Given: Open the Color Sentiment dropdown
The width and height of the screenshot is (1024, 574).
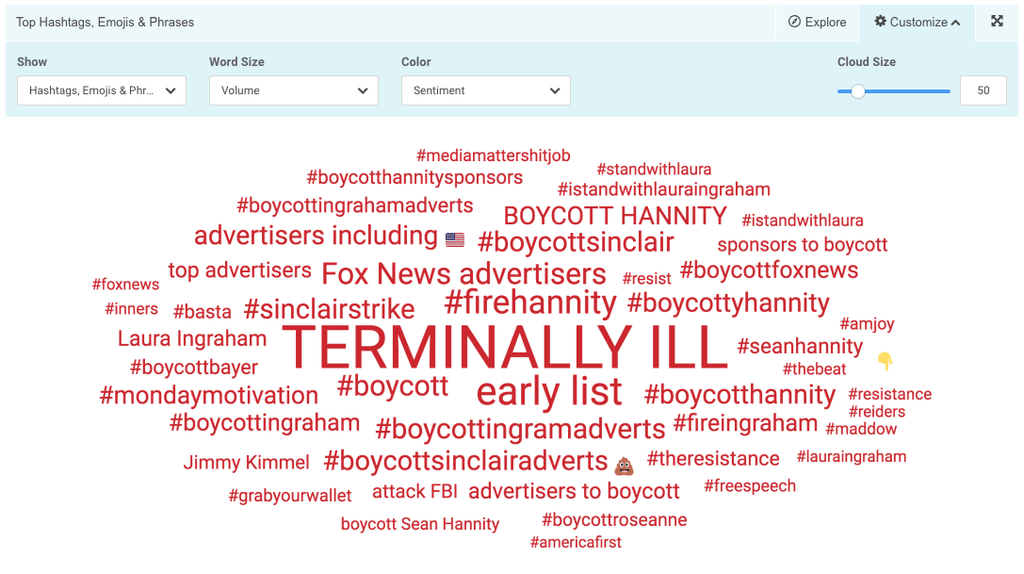Looking at the screenshot, I should 485,91.
